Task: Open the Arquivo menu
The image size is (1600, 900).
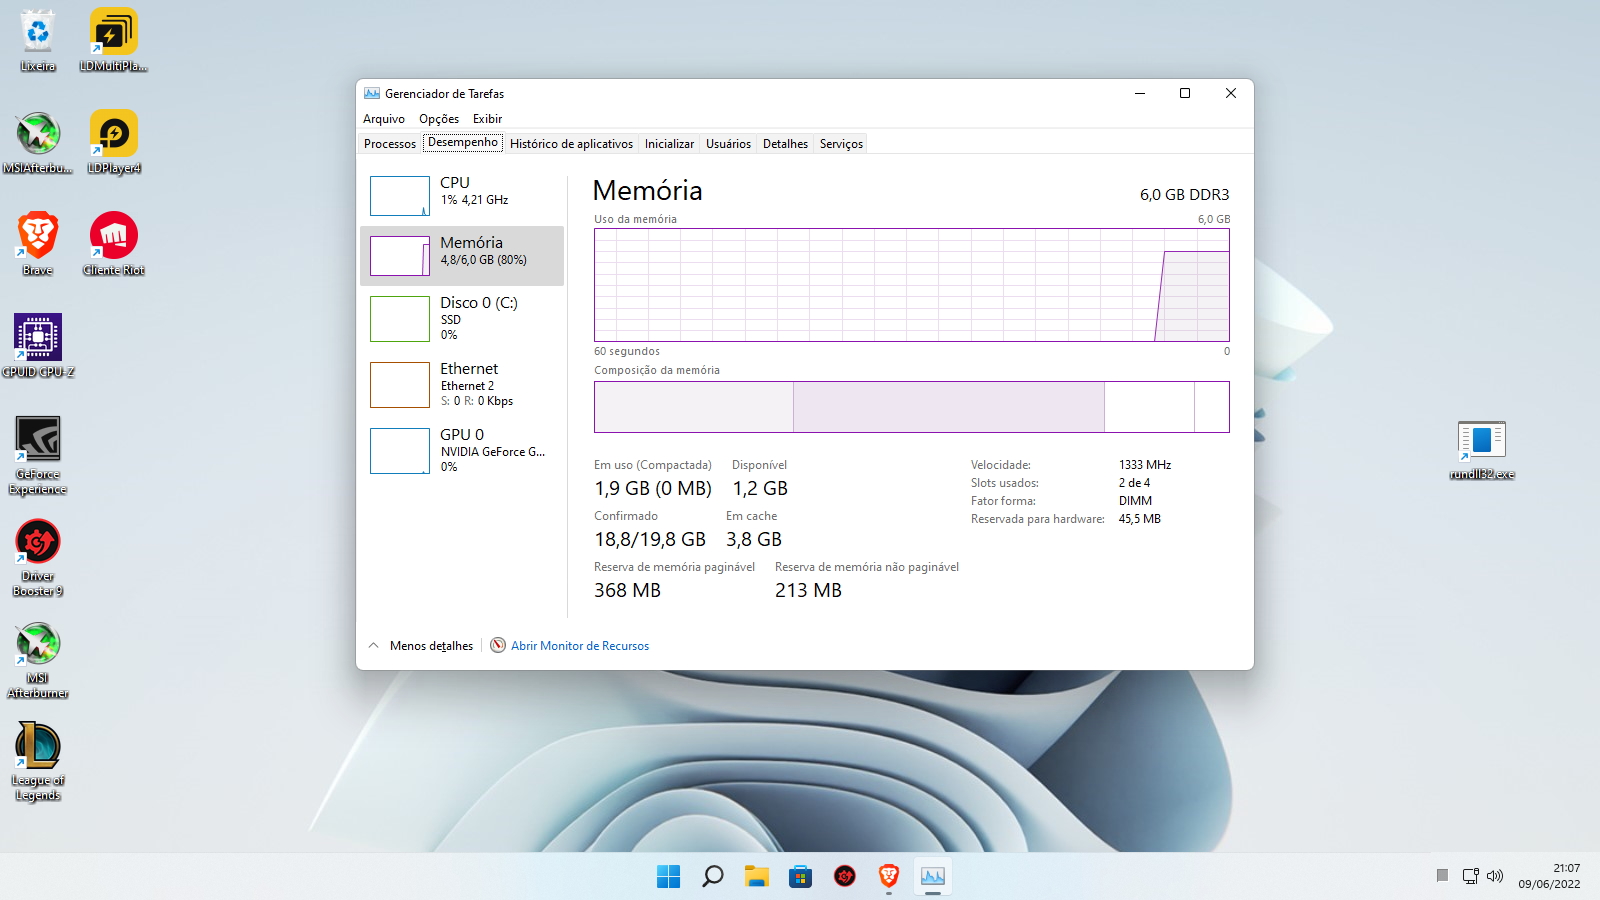Action: pos(384,119)
